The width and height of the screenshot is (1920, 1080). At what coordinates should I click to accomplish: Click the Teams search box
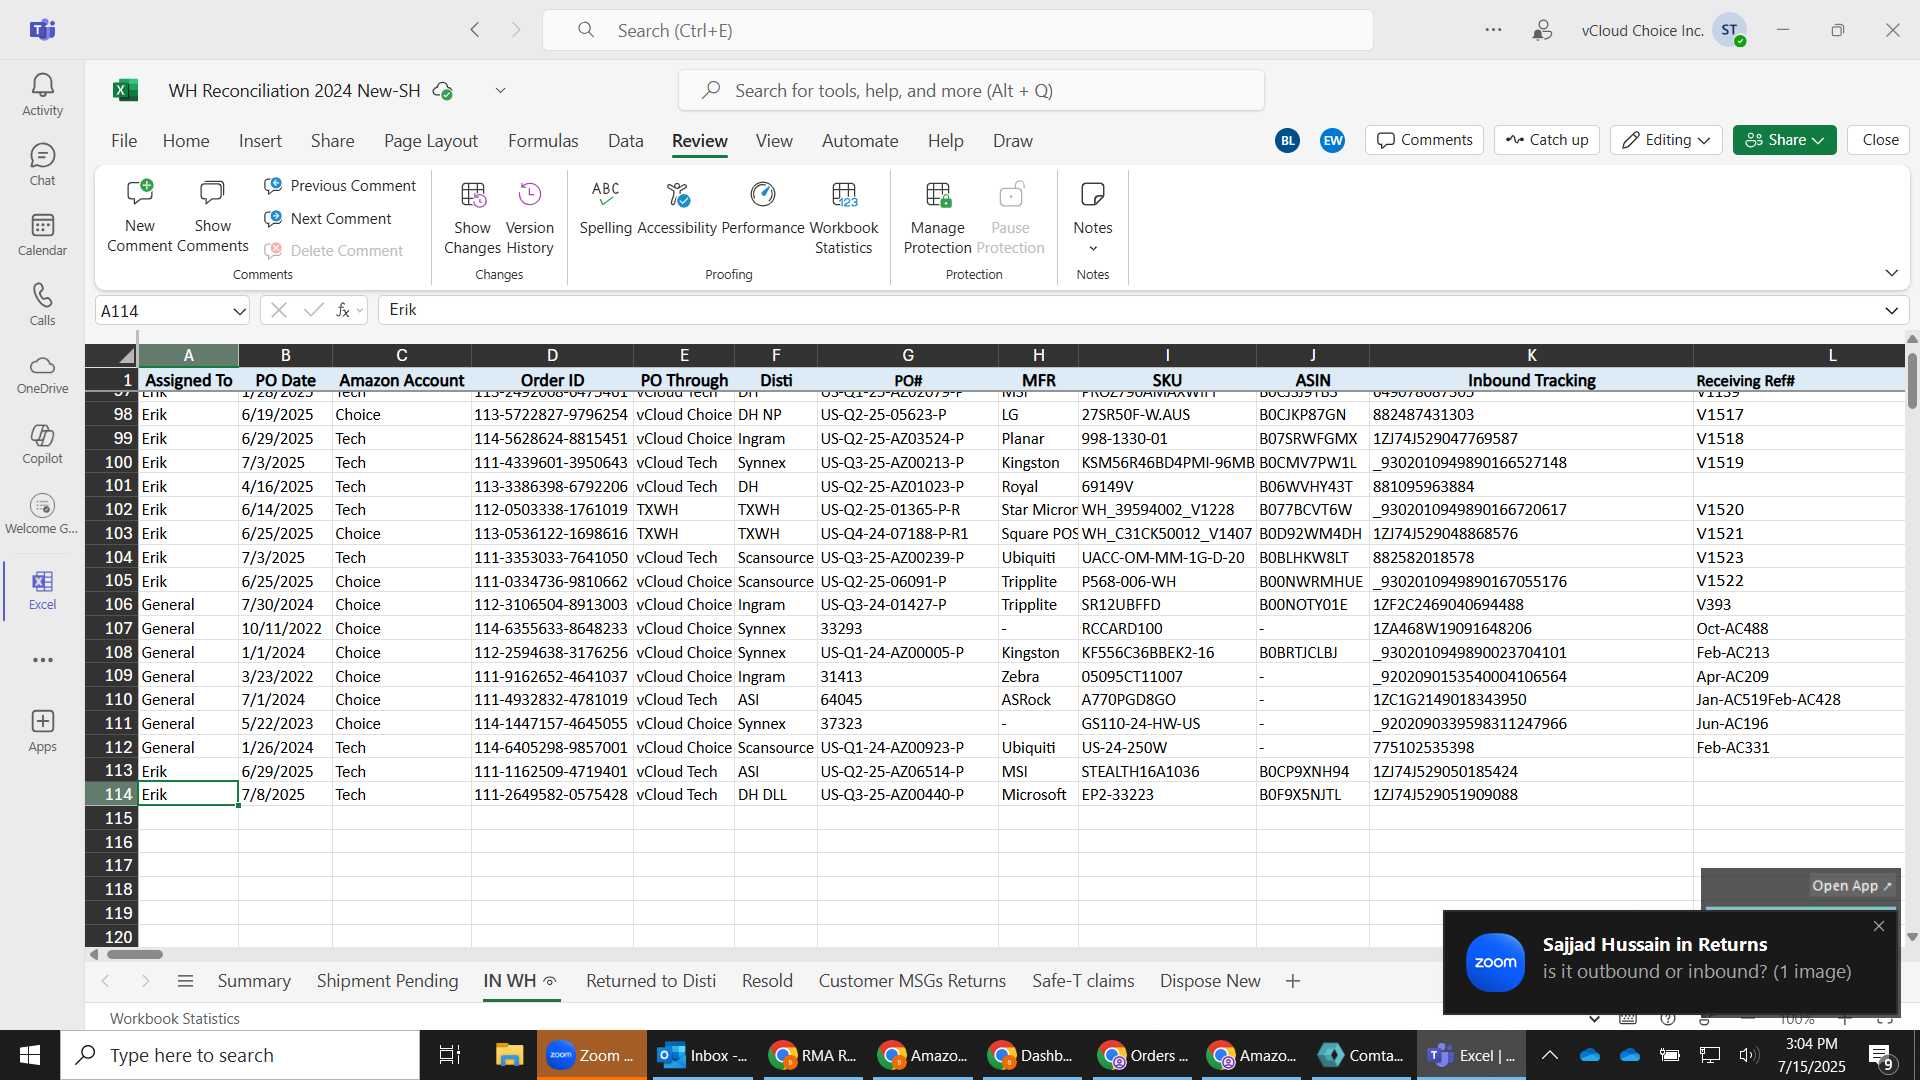pyautogui.click(x=957, y=30)
